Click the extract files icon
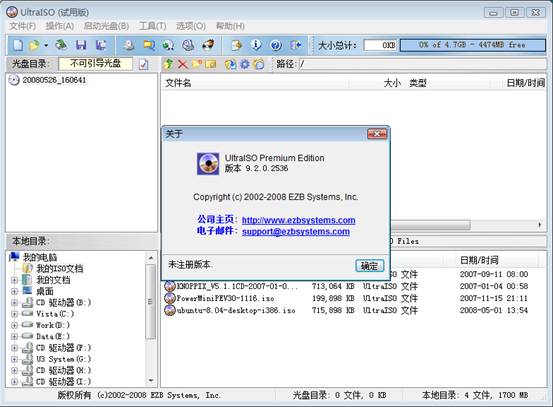Screen dimensions: 553x407 (x=230, y=64)
